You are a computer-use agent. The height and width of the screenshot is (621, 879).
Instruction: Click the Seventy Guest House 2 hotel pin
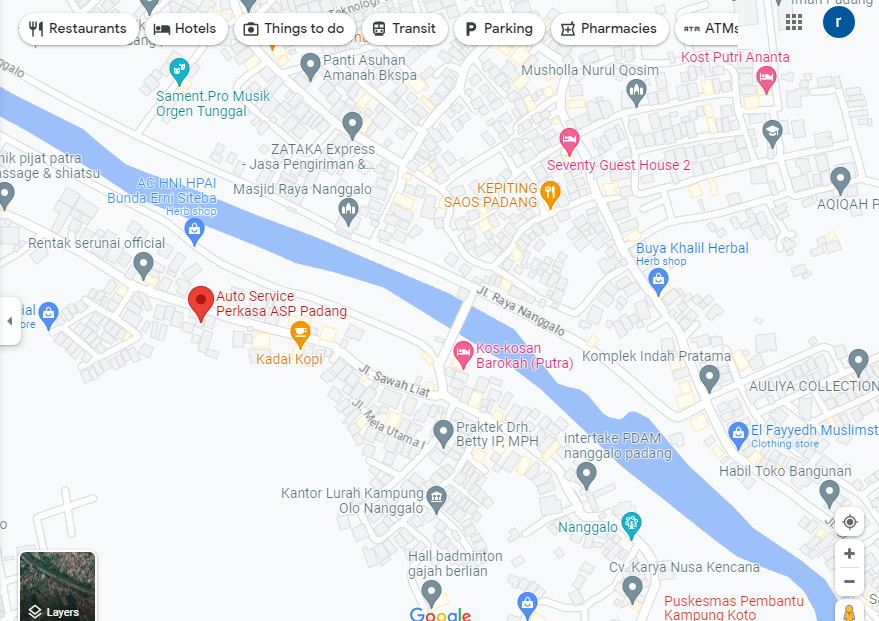(569, 141)
